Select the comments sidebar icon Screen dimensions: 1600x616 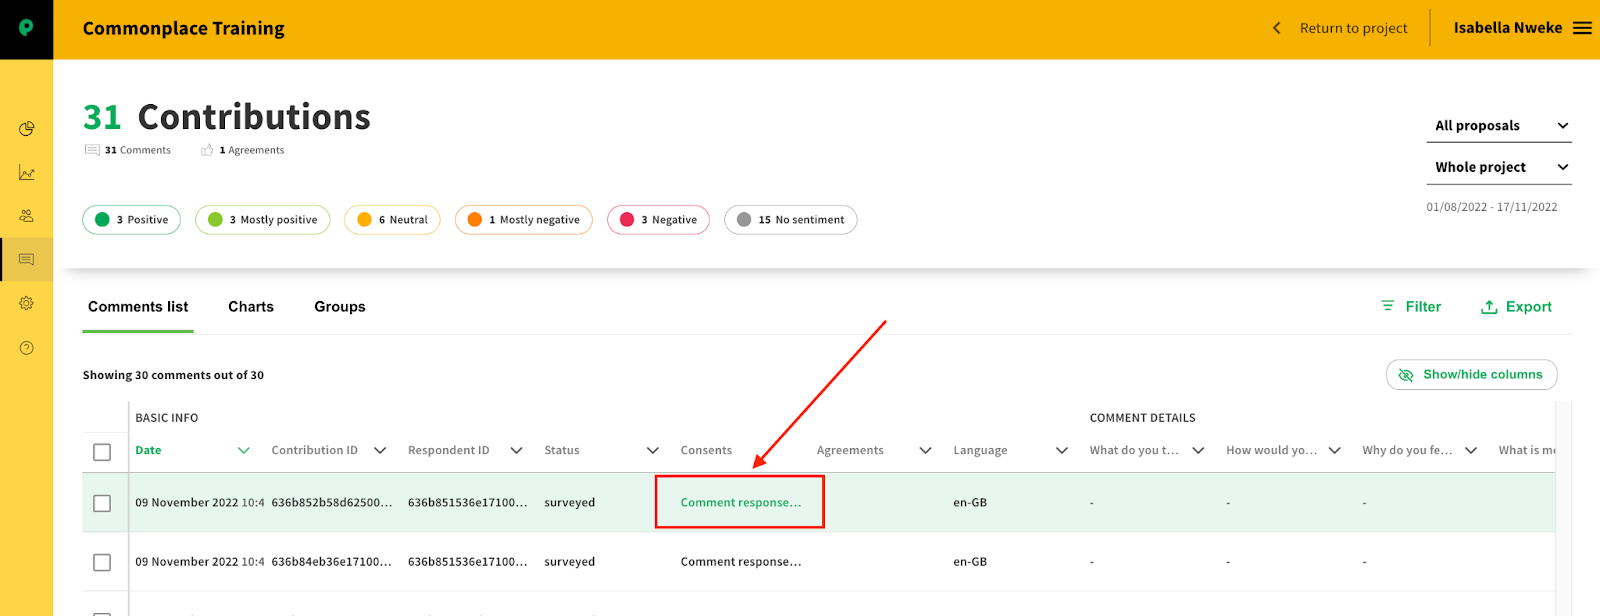click(26, 260)
